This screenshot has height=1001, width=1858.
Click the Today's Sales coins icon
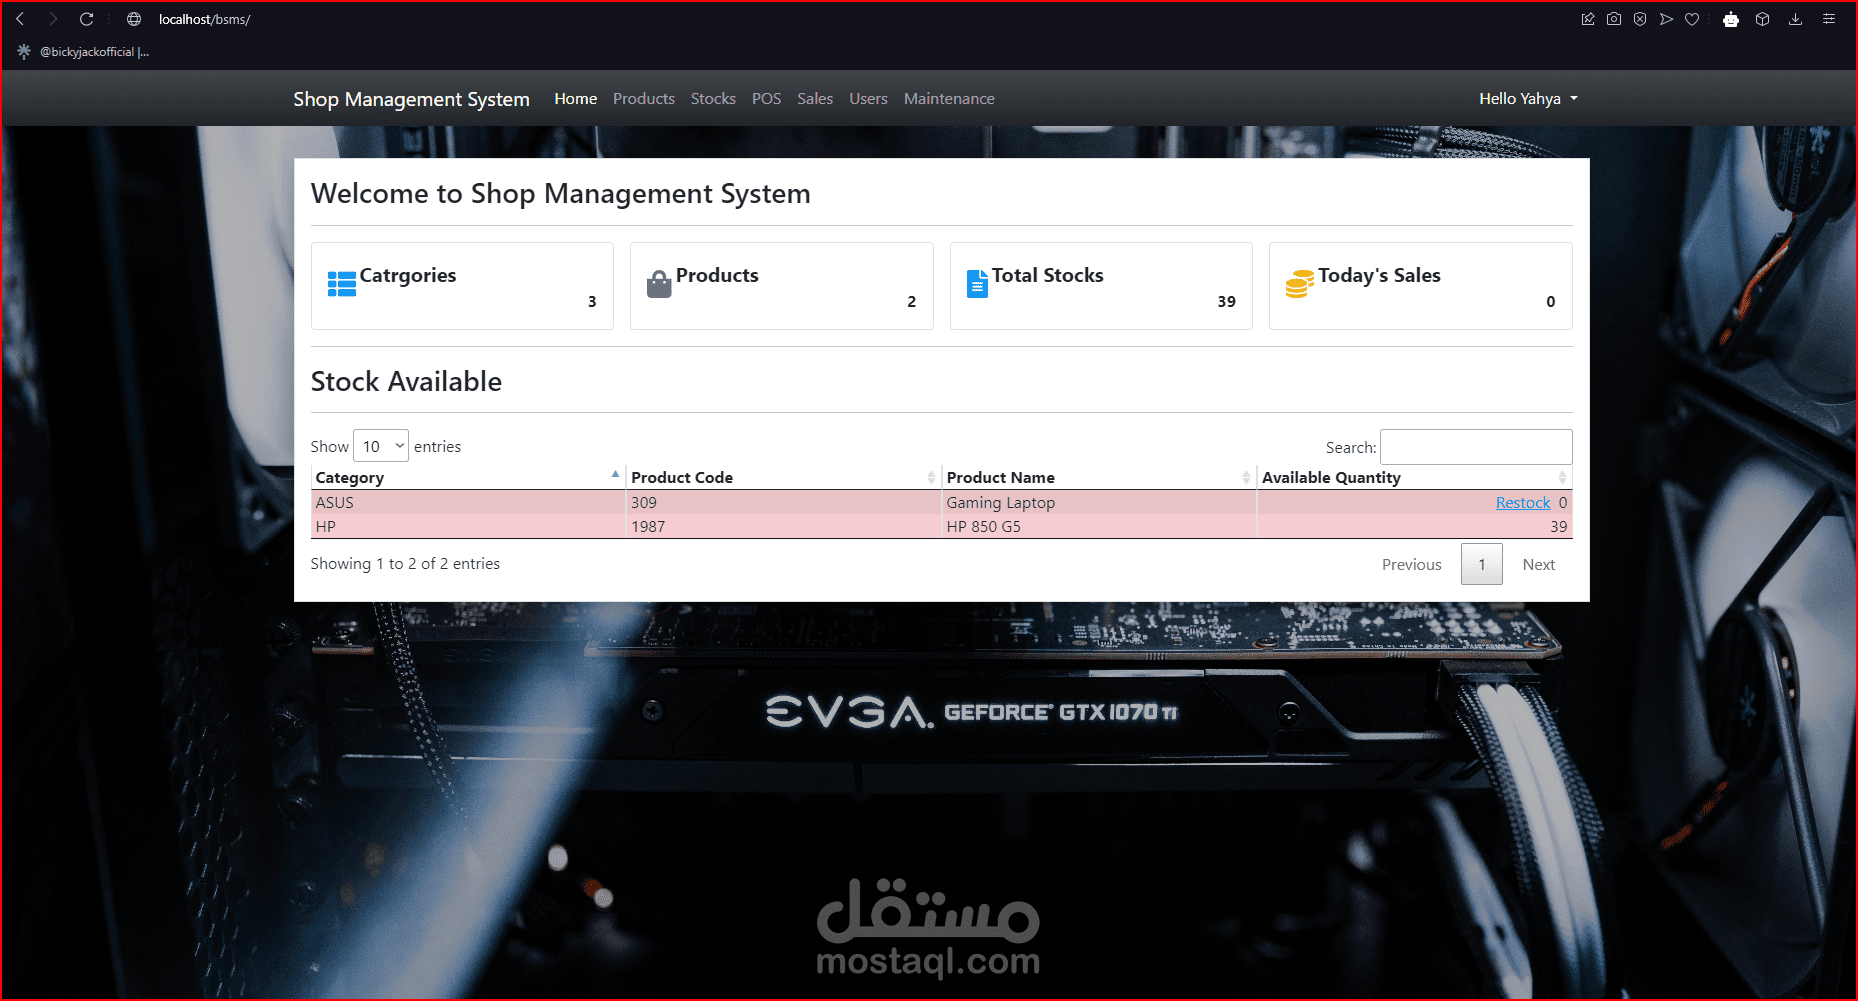[1299, 284]
